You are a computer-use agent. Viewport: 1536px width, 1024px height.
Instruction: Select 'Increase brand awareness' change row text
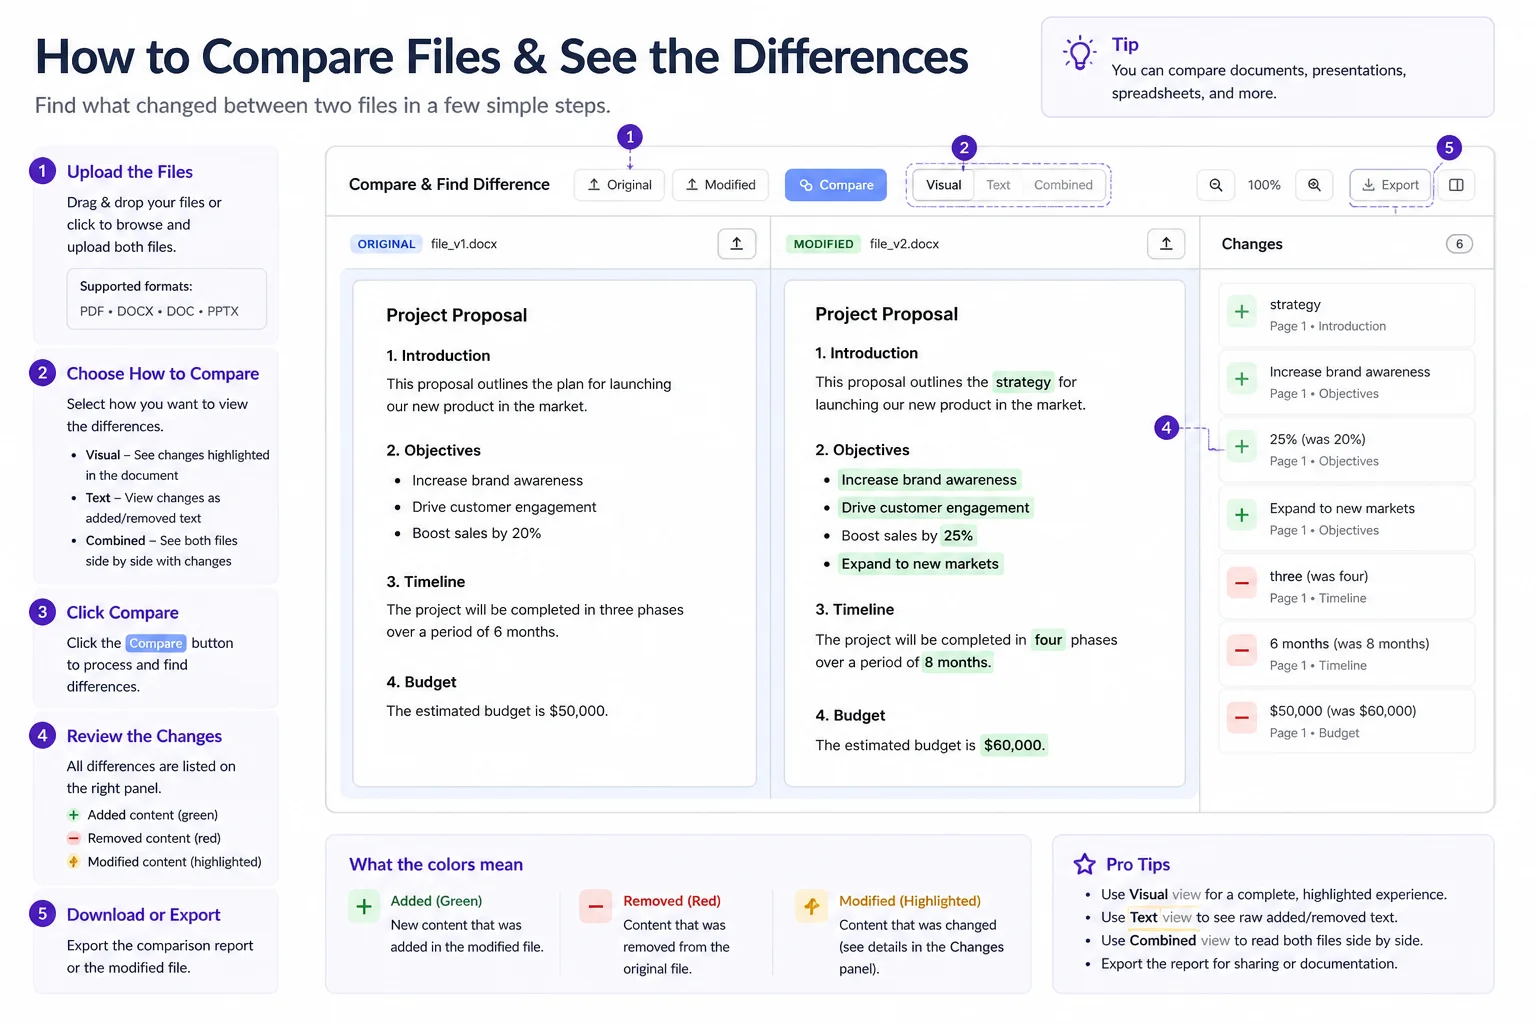click(x=1349, y=372)
